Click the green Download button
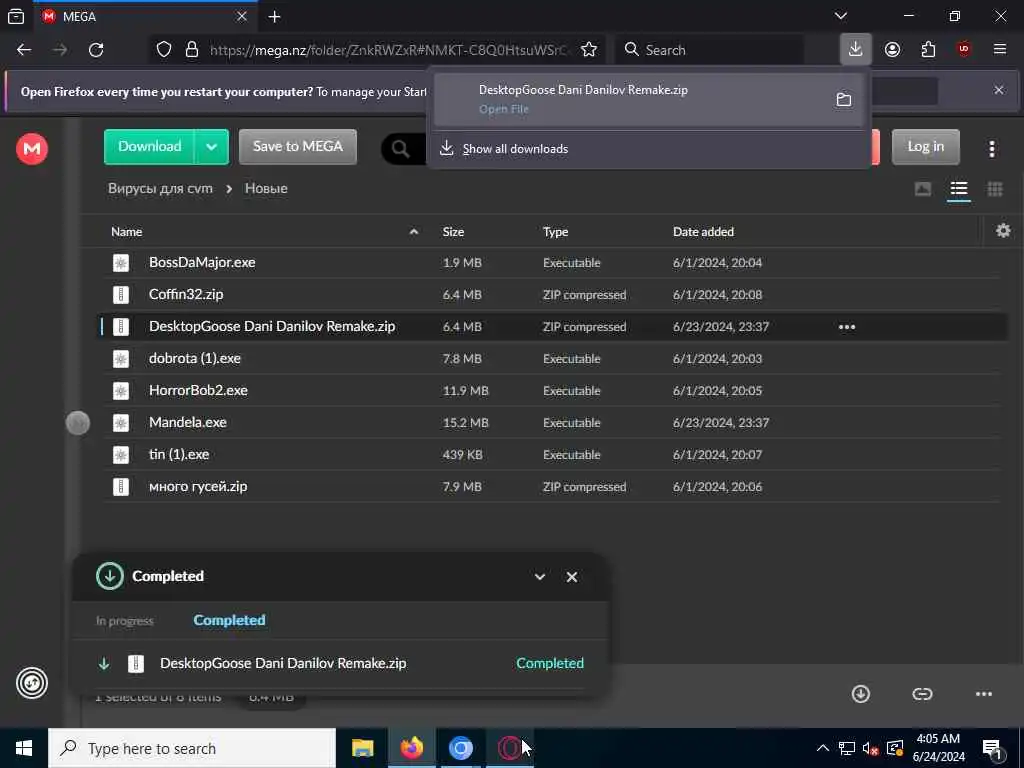 150,146
